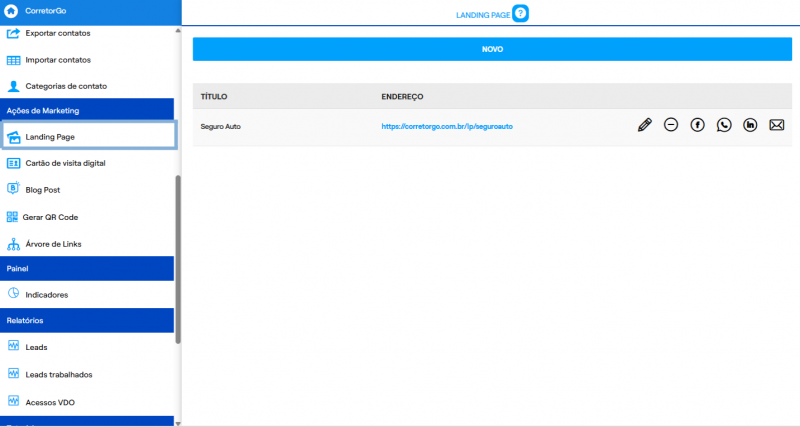This screenshot has height=427, width=800.
Task: Edit Seguro Auto with the pencil icon
Action: [x=644, y=125]
